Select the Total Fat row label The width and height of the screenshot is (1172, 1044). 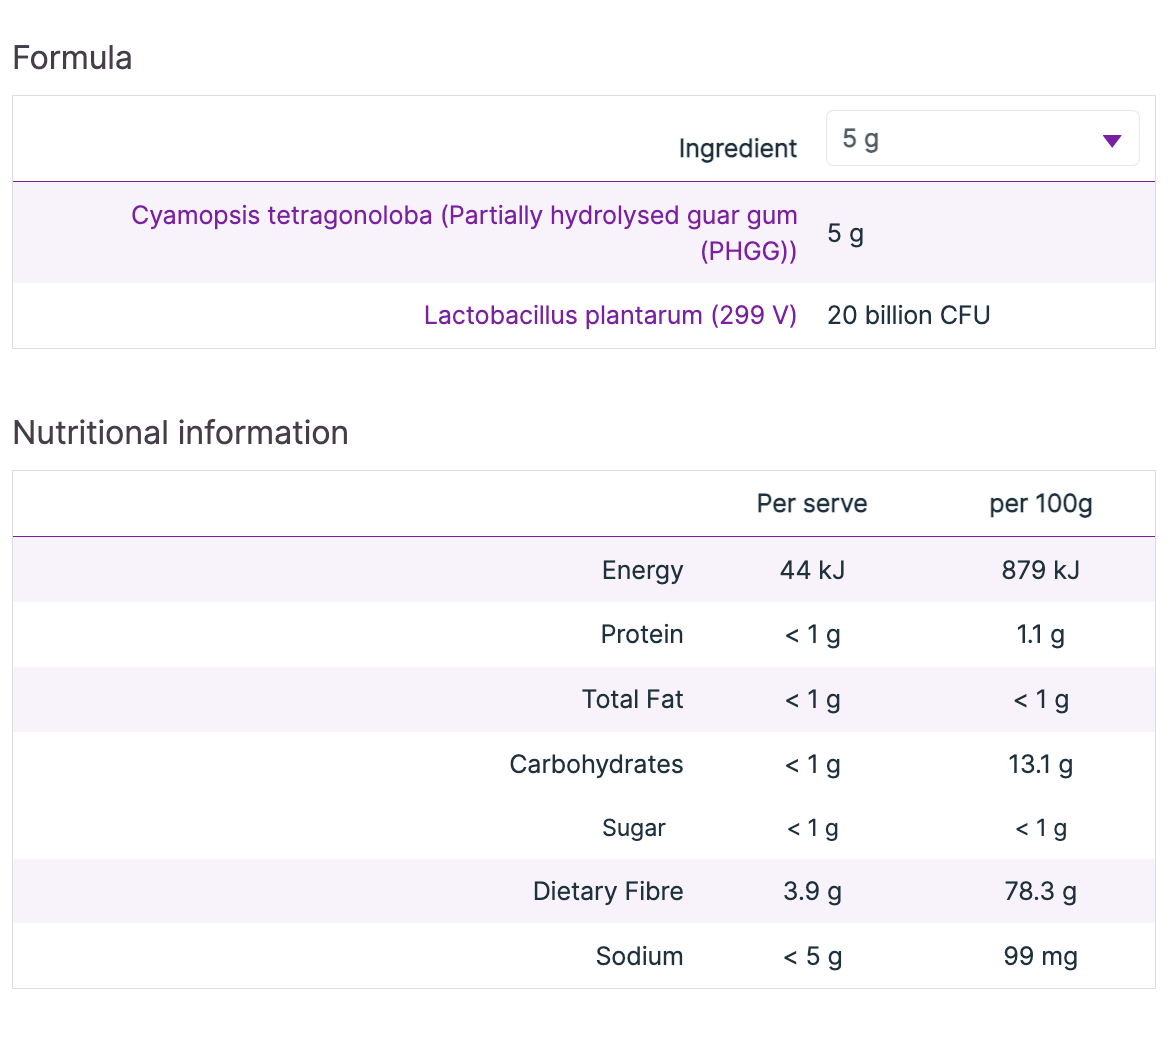click(632, 700)
